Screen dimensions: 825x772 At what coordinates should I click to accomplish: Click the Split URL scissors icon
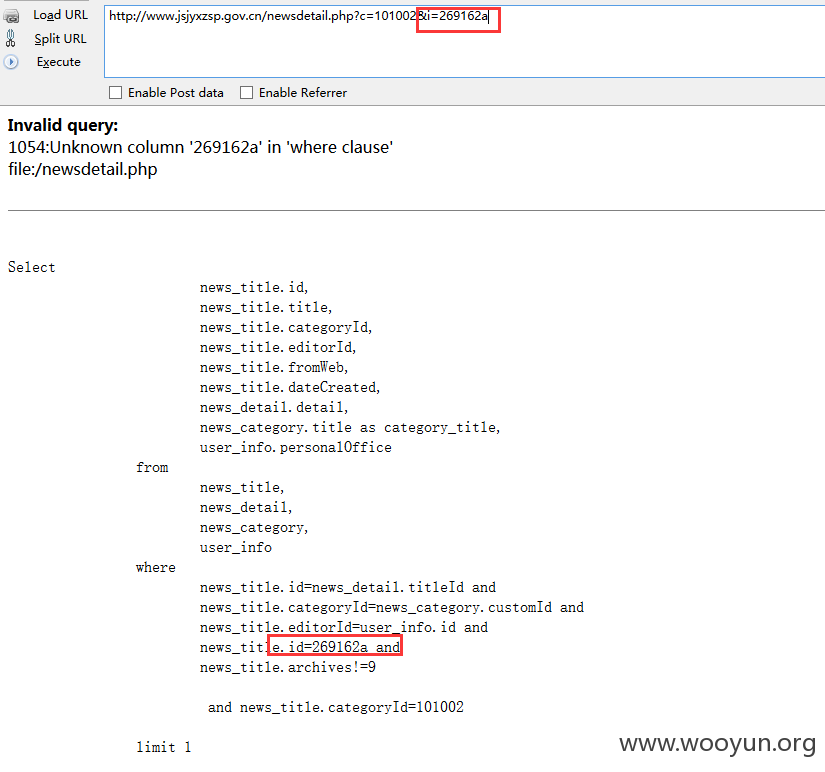pyautogui.click(x=11, y=38)
